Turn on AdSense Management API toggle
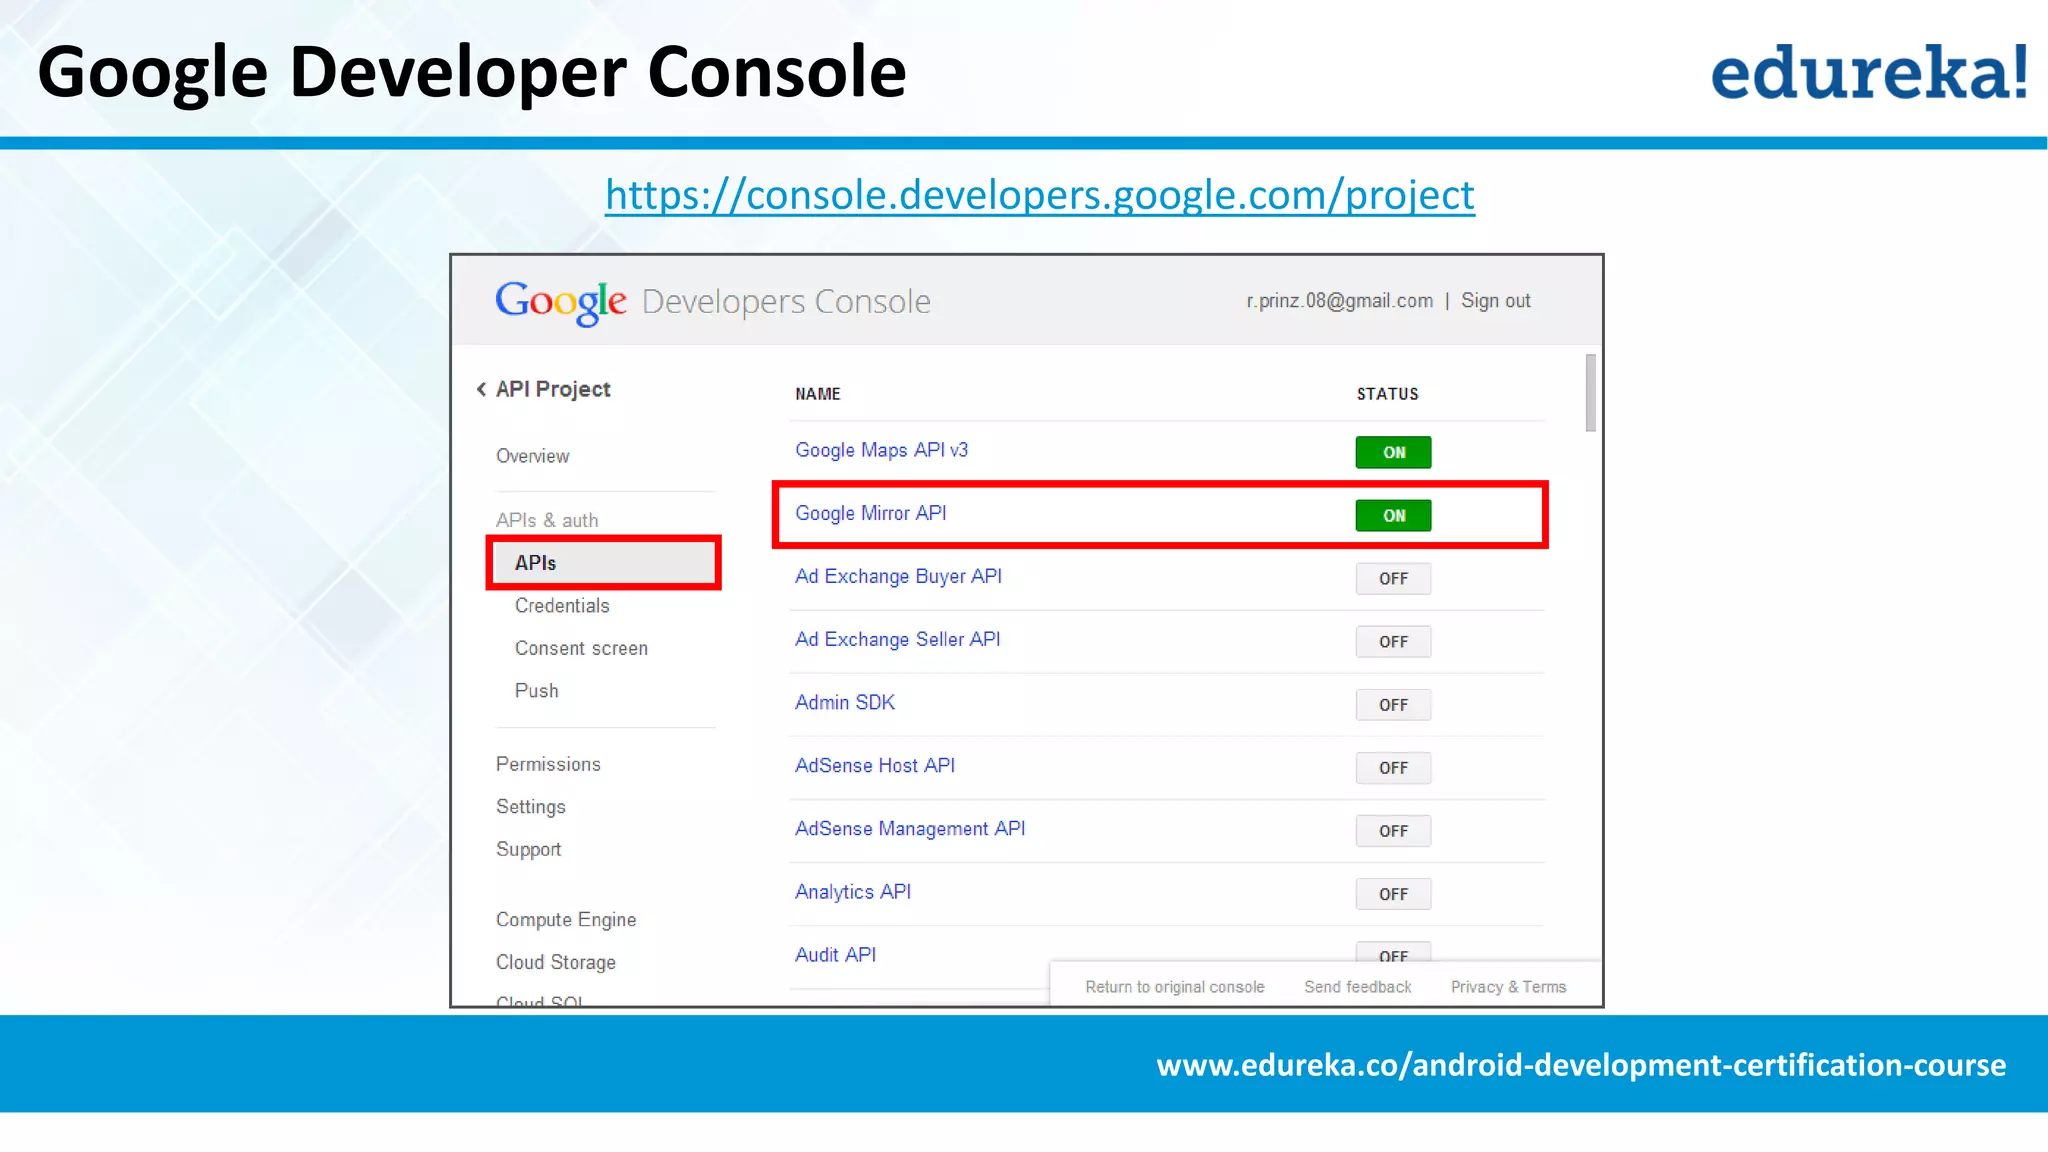 click(x=1393, y=830)
